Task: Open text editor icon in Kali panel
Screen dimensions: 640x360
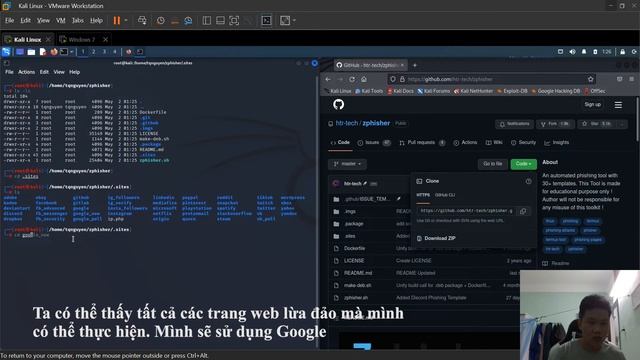Action: tap(42, 52)
